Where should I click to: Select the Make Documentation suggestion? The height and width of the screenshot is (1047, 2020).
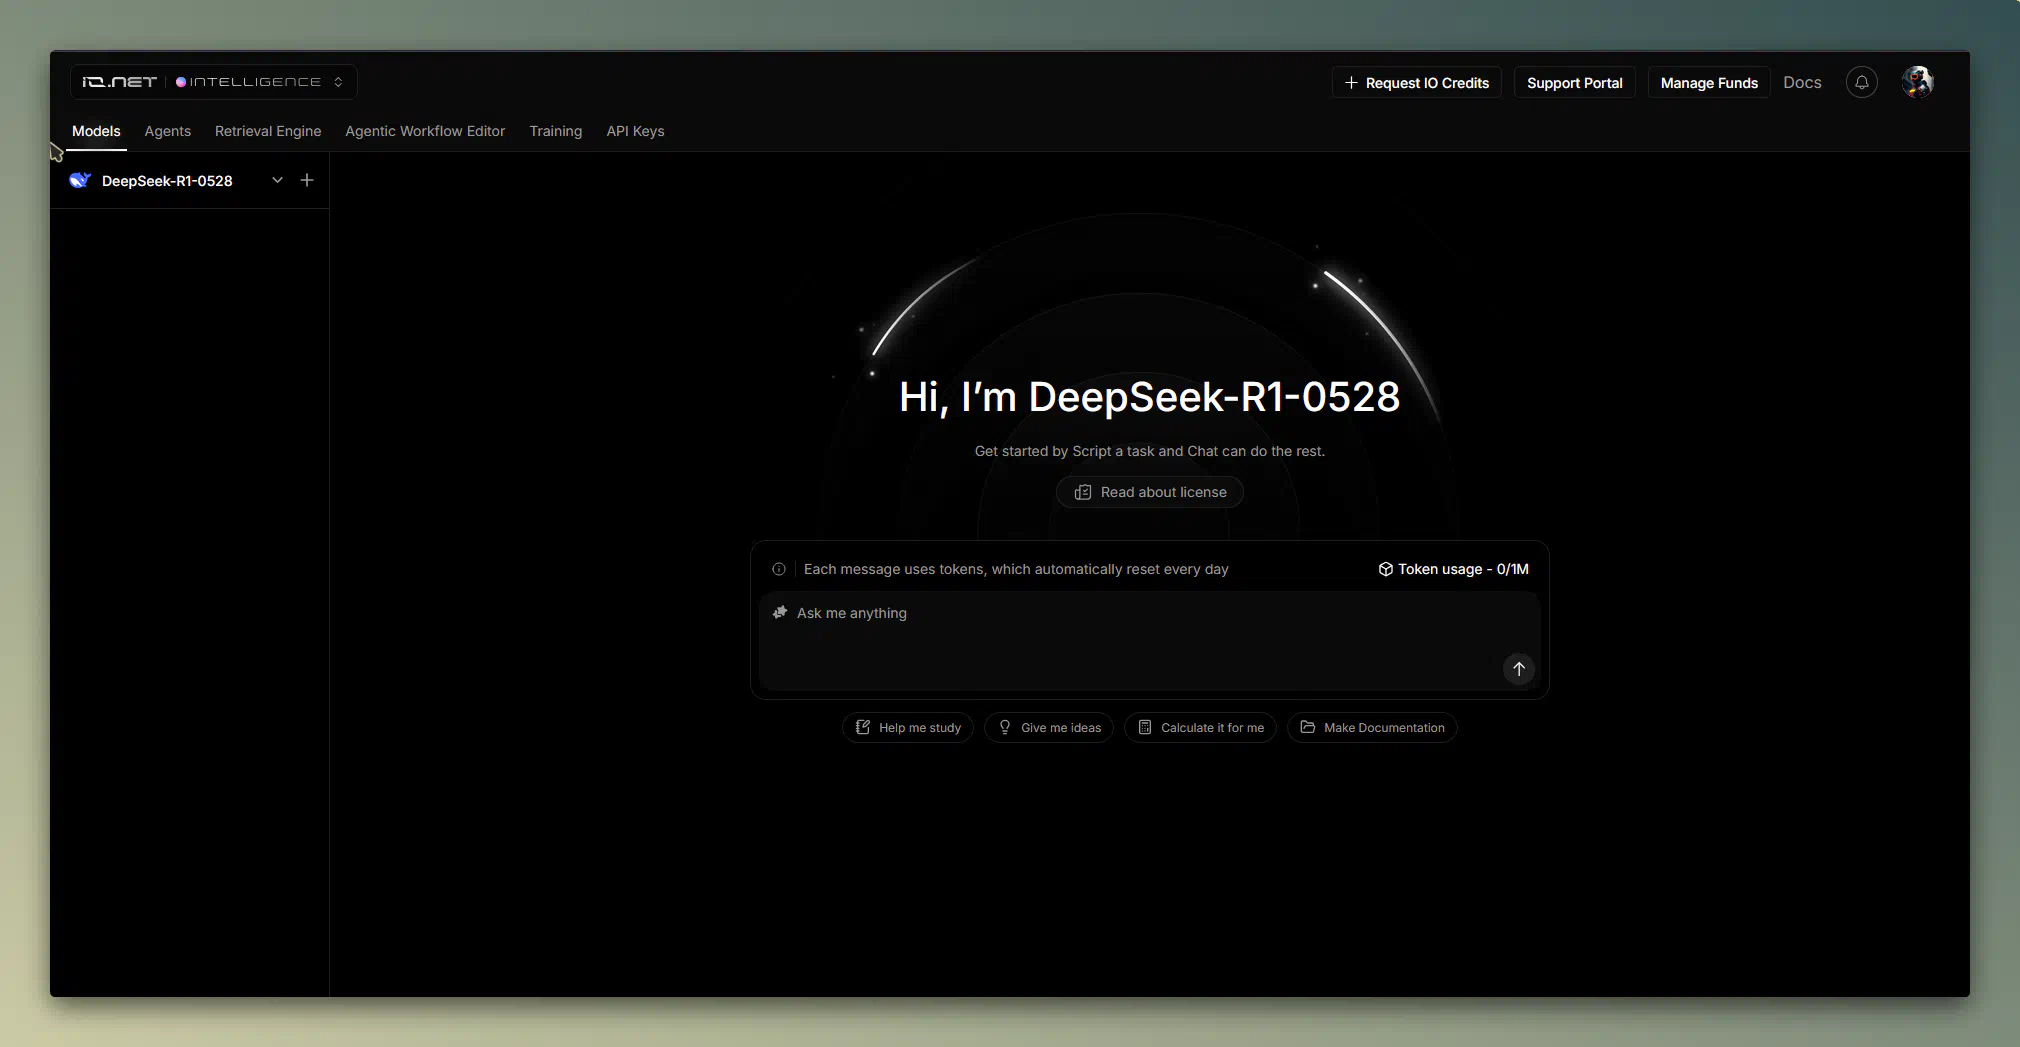tap(1372, 727)
